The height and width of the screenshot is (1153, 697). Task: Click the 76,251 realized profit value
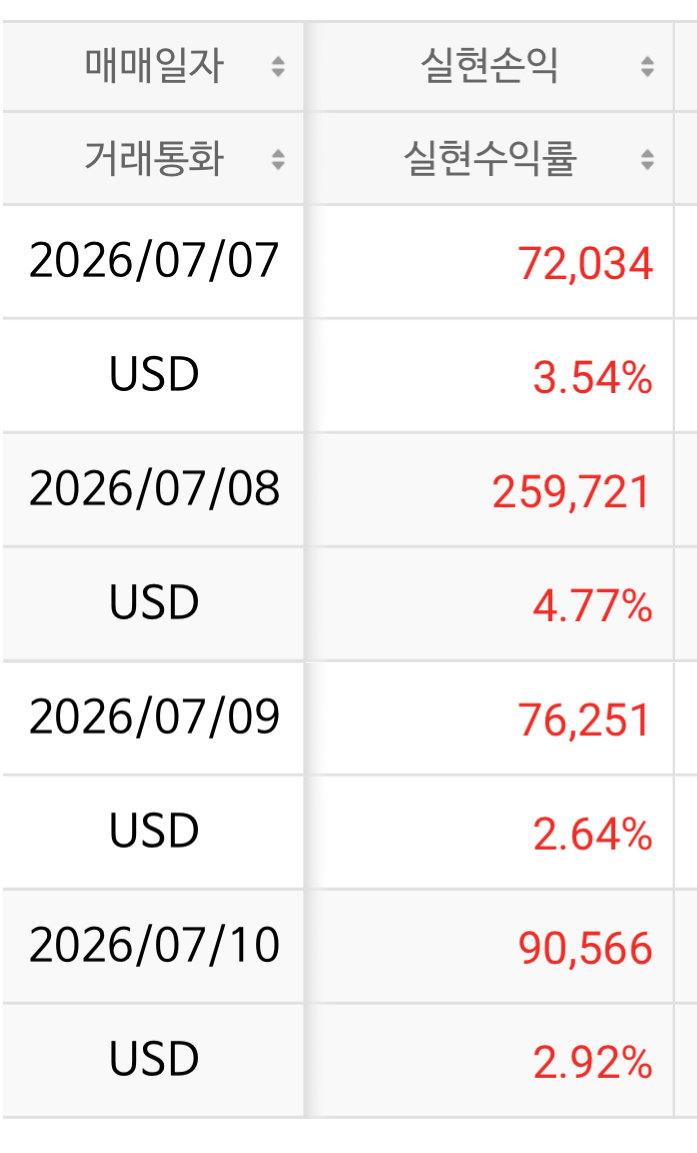click(585, 719)
